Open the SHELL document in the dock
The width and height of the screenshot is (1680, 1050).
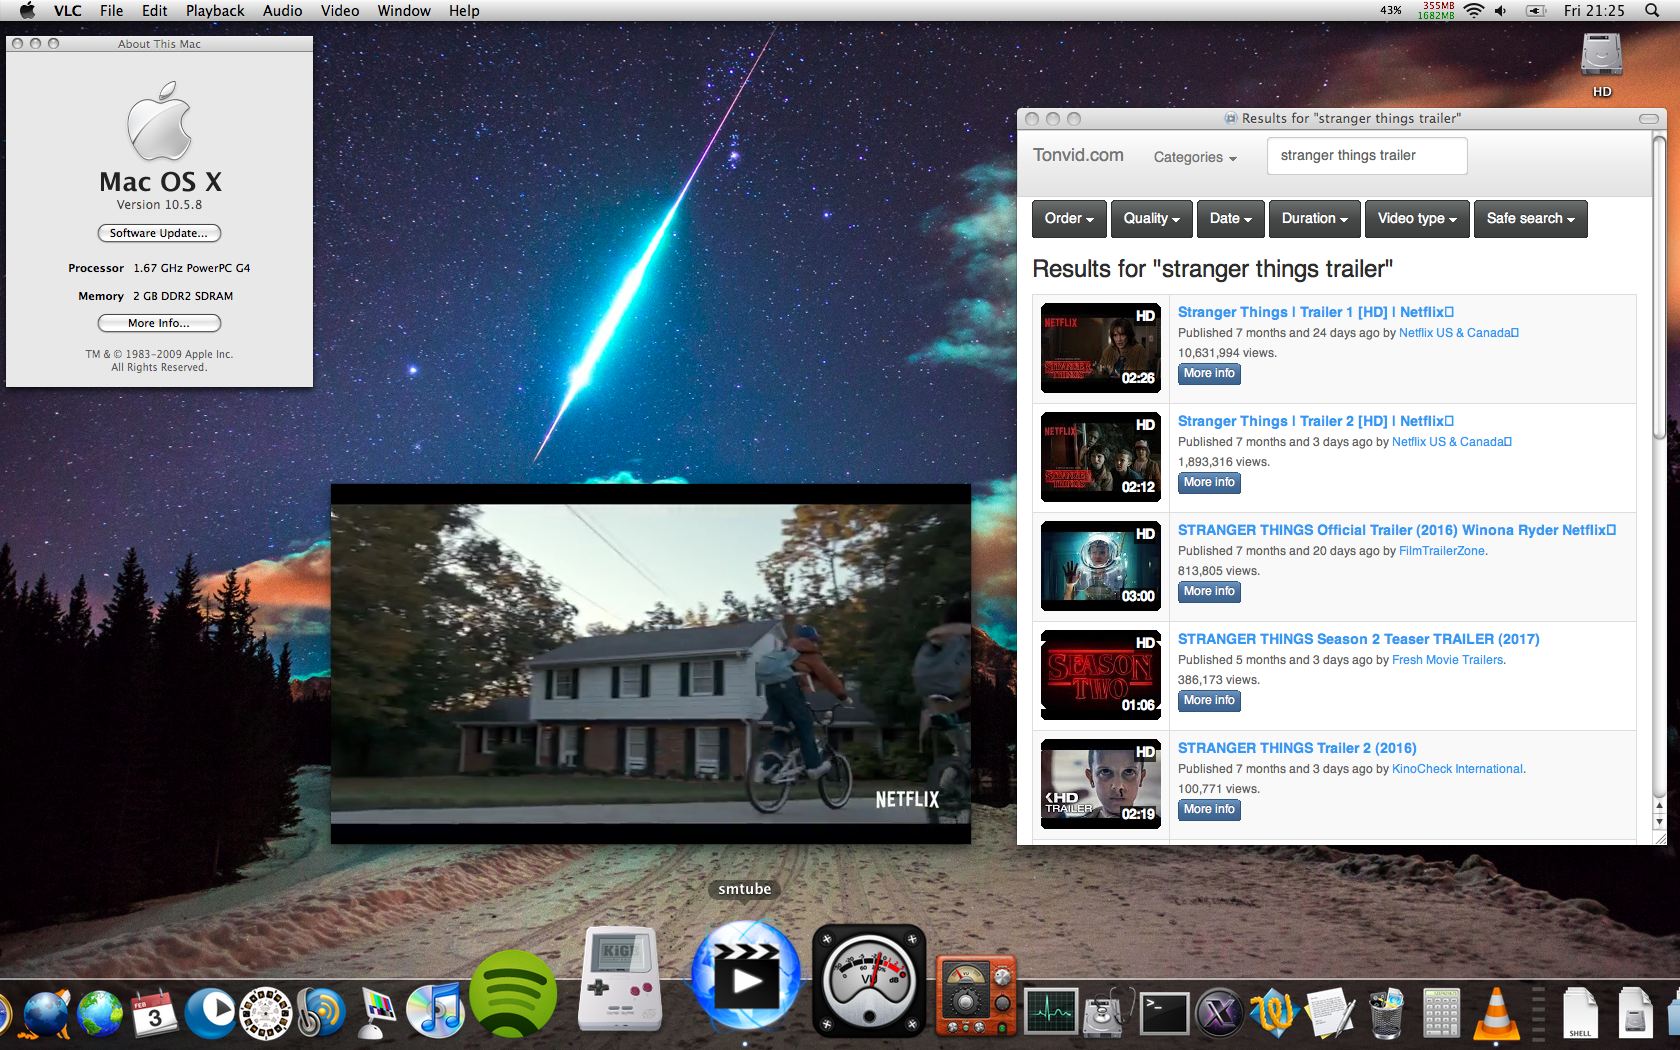tap(1580, 1013)
